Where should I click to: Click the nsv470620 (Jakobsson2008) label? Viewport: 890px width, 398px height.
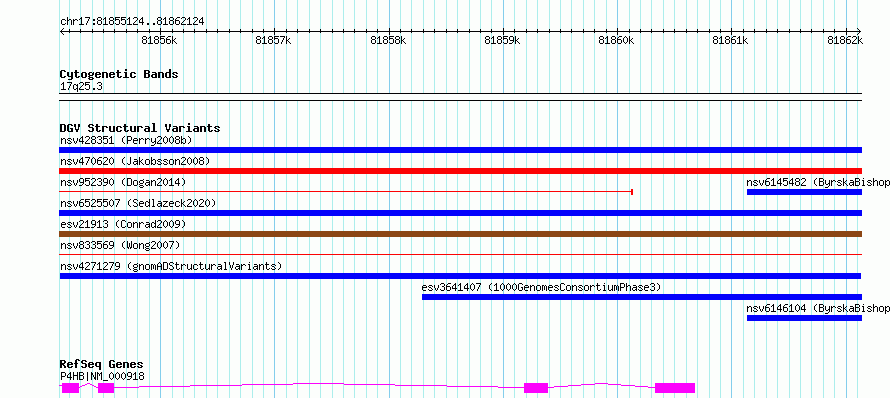pos(135,161)
